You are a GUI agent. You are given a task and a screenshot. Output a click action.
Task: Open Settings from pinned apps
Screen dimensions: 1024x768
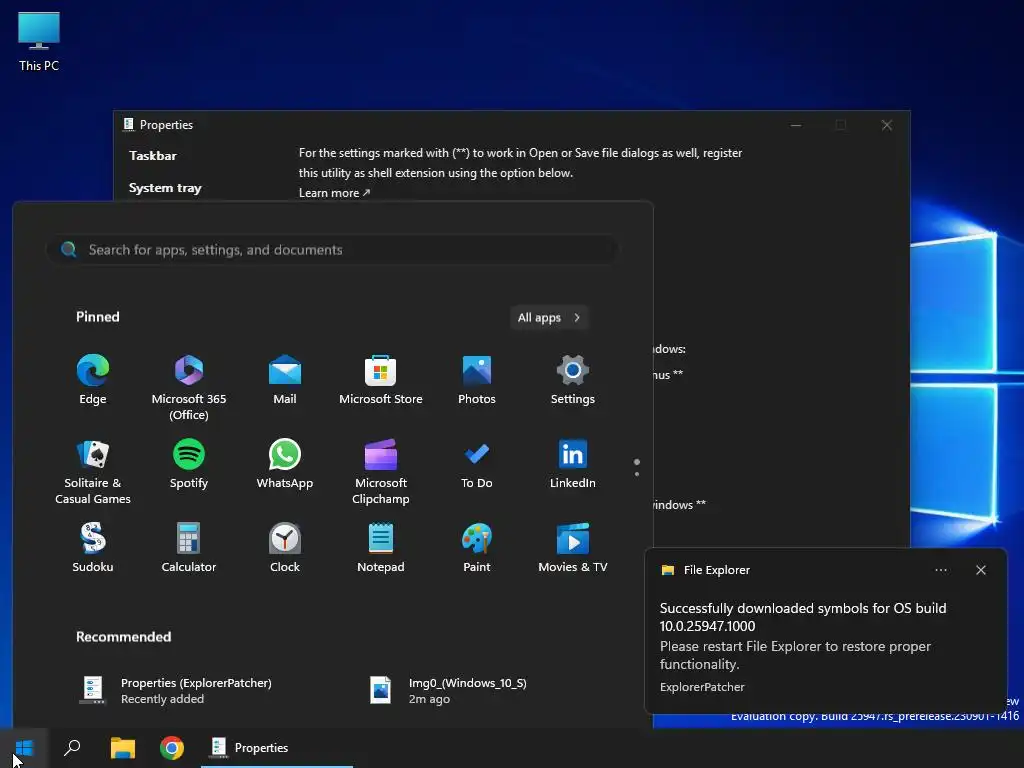pos(573,380)
